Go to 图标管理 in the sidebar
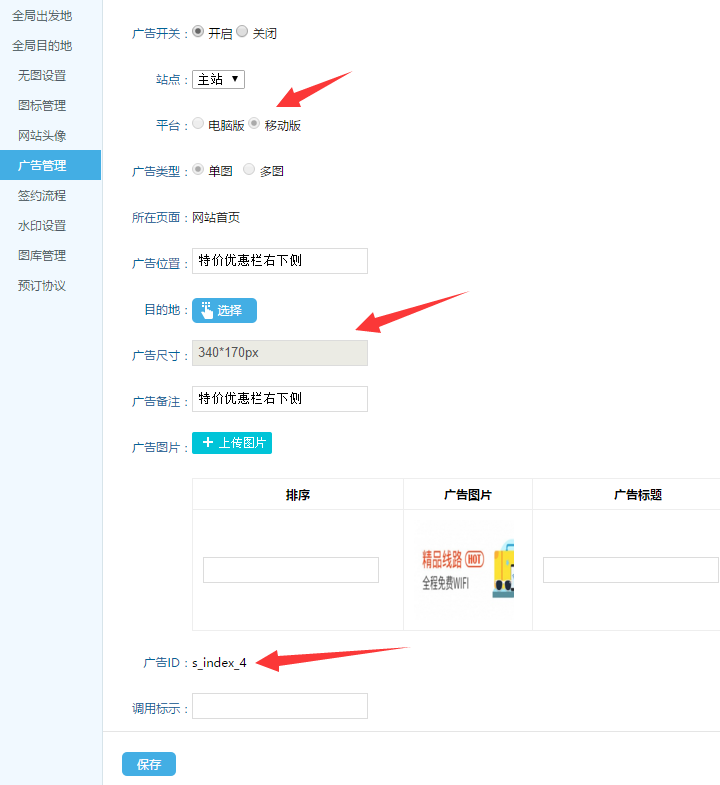Image resolution: width=720 pixels, height=785 pixels. pyautogui.click(x=42, y=106)
